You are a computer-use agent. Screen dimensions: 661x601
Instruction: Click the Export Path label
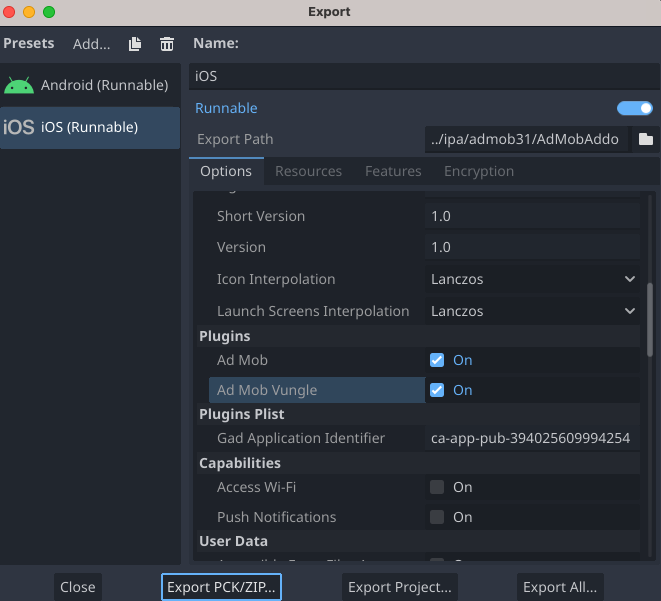tap(235, 139)
